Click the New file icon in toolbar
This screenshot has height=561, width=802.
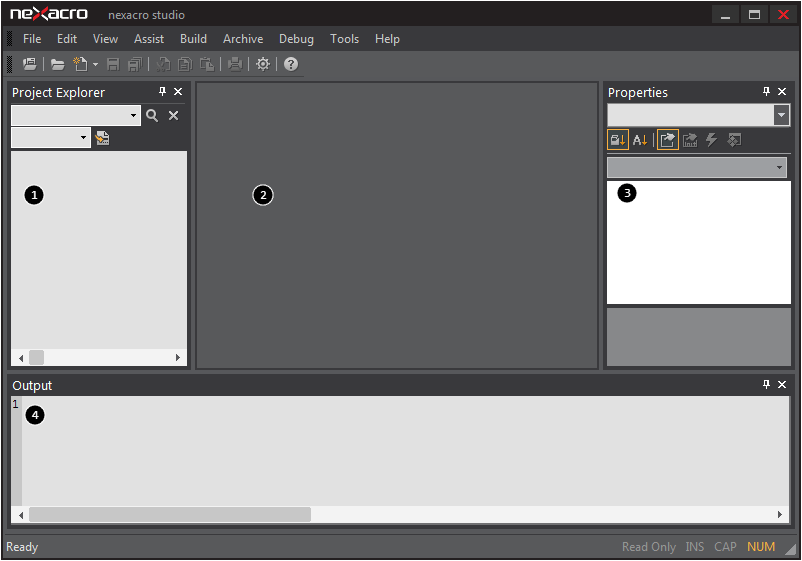(80, 64)
